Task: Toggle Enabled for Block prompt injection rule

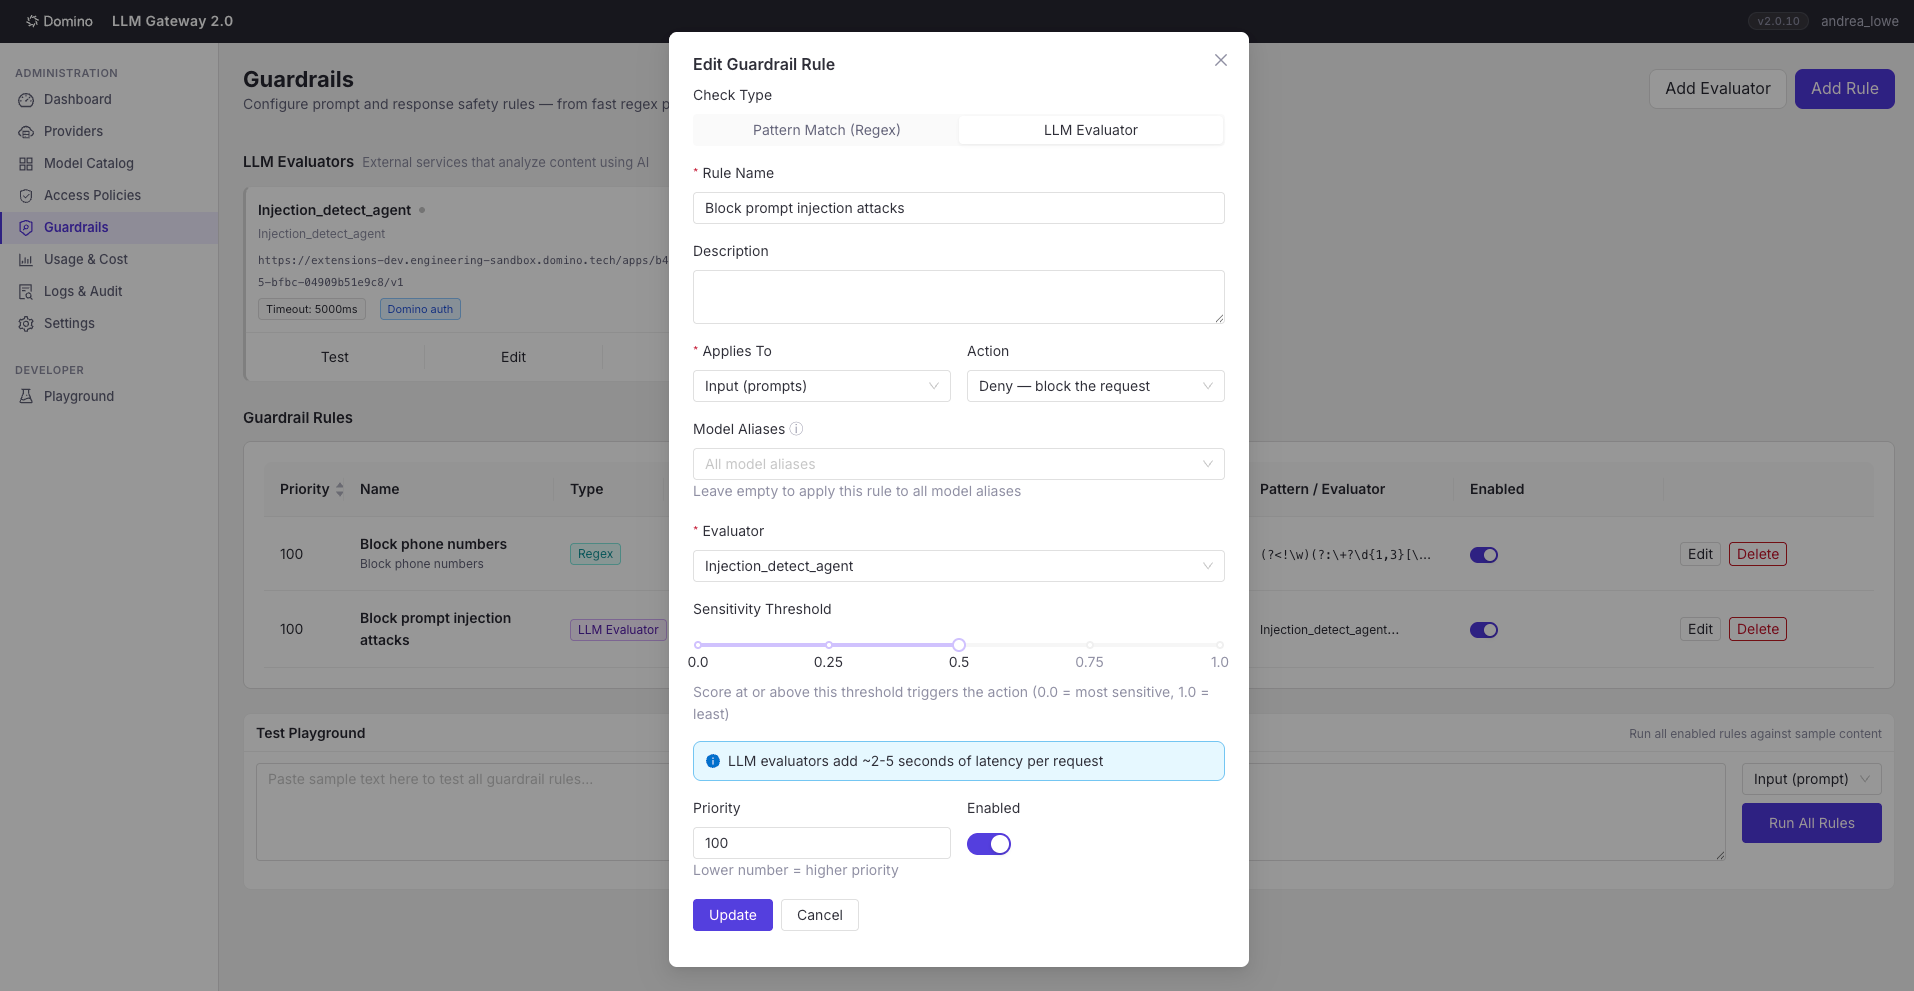Action: (1484, 630)
